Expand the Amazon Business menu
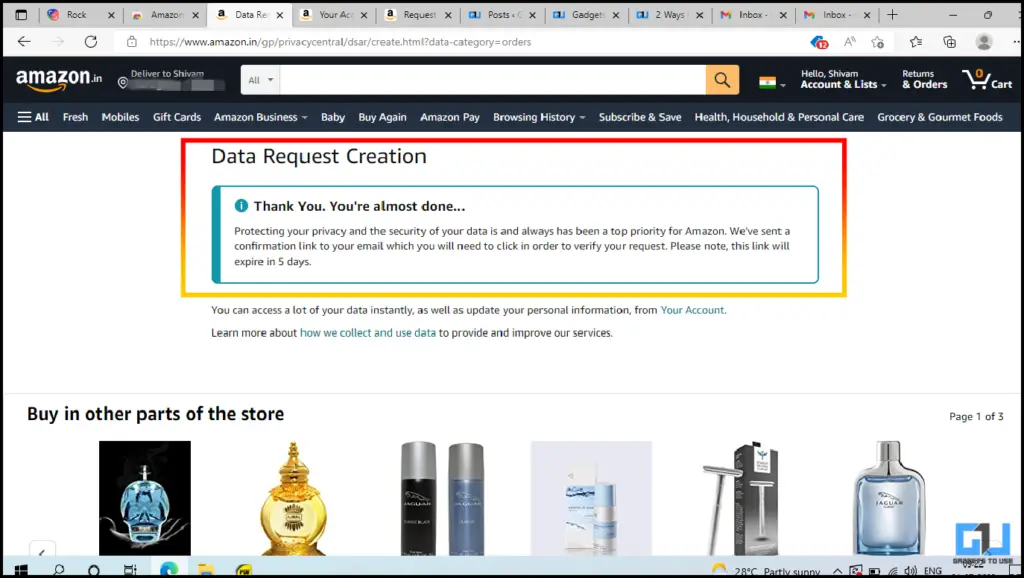This screenshot has height=578, width=1024. 261,117
